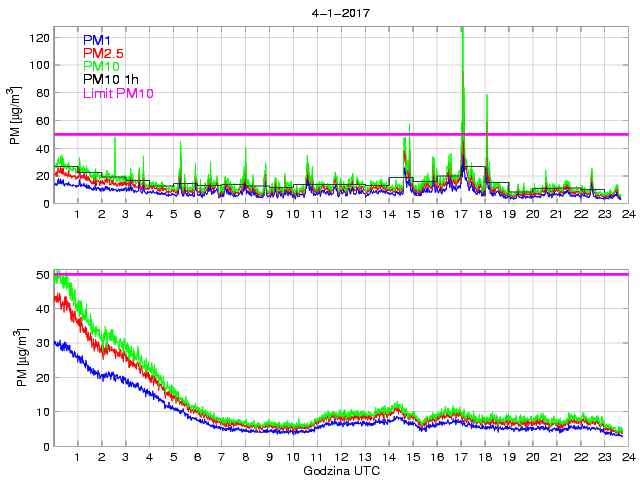Image resolution: width=640 pixels, height=480 pixels.
Task: Click the magenta limit line in top chart
Action: tap(300, 134)
